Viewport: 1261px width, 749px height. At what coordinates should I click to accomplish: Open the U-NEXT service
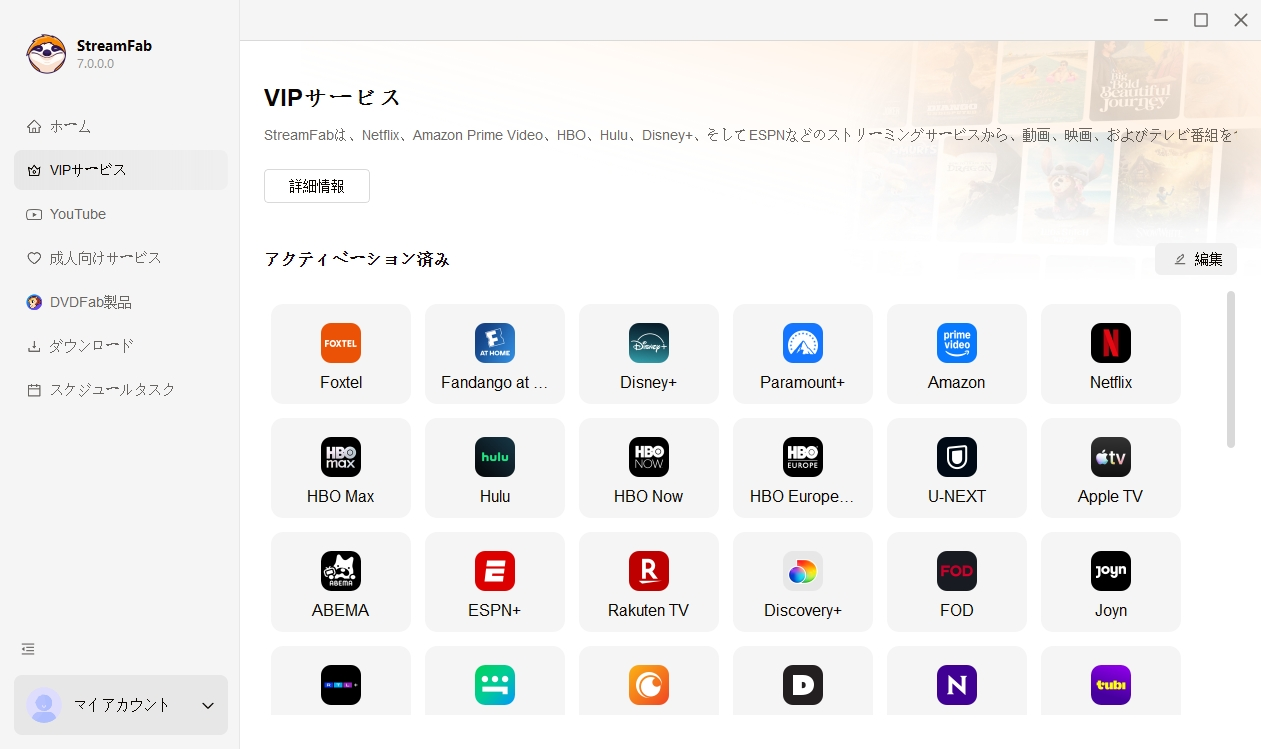[956, 467]
